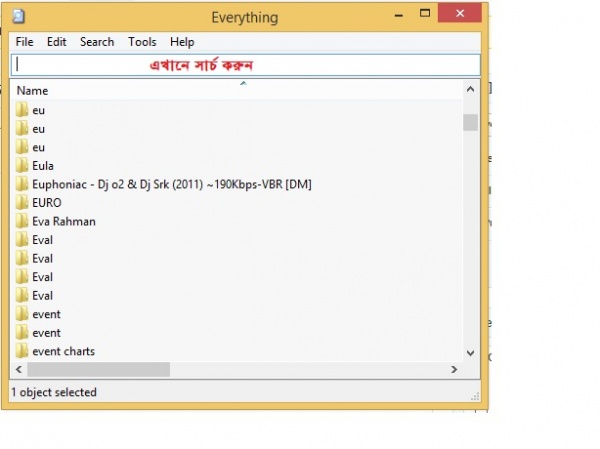Click the 1 object selected status text
This screenshot has width=600, height=449.
pos(54,392)
